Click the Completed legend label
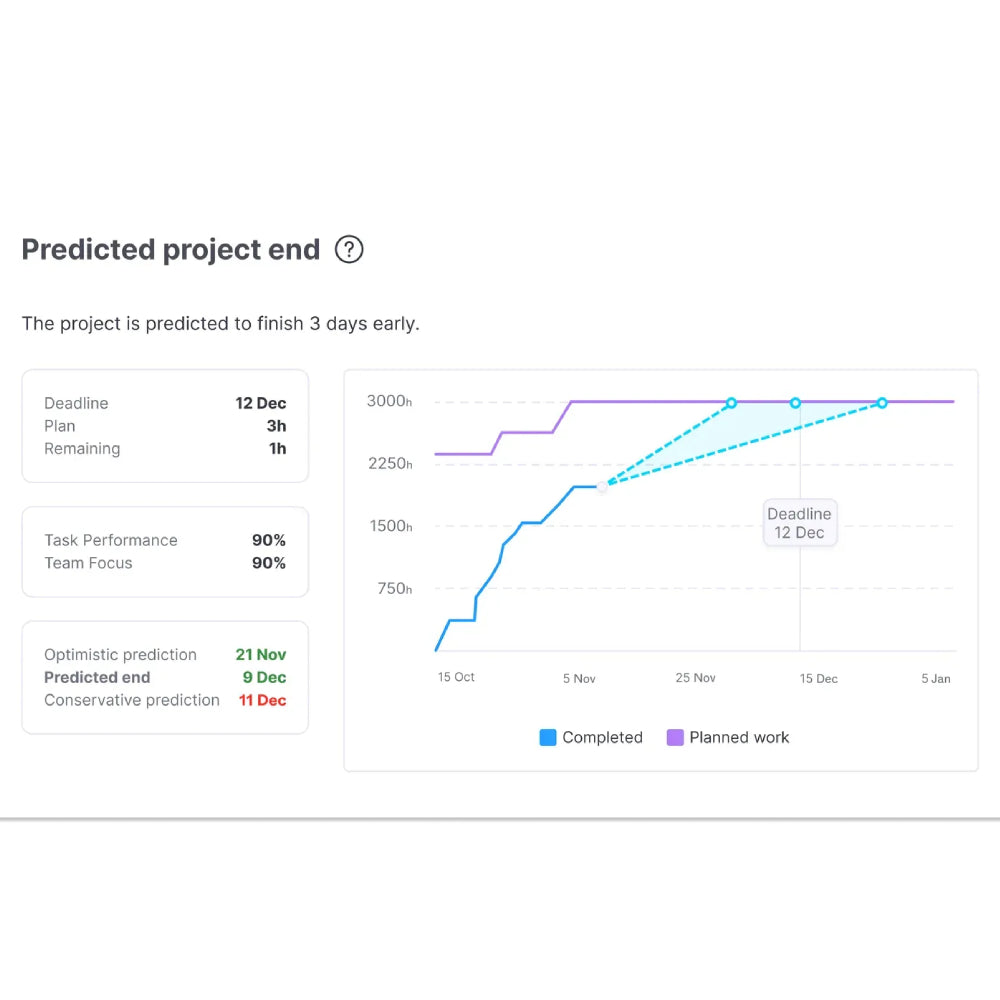The height and width of the screenshot is (1000, 1000). pyautogui.click(x=602, y=738)
